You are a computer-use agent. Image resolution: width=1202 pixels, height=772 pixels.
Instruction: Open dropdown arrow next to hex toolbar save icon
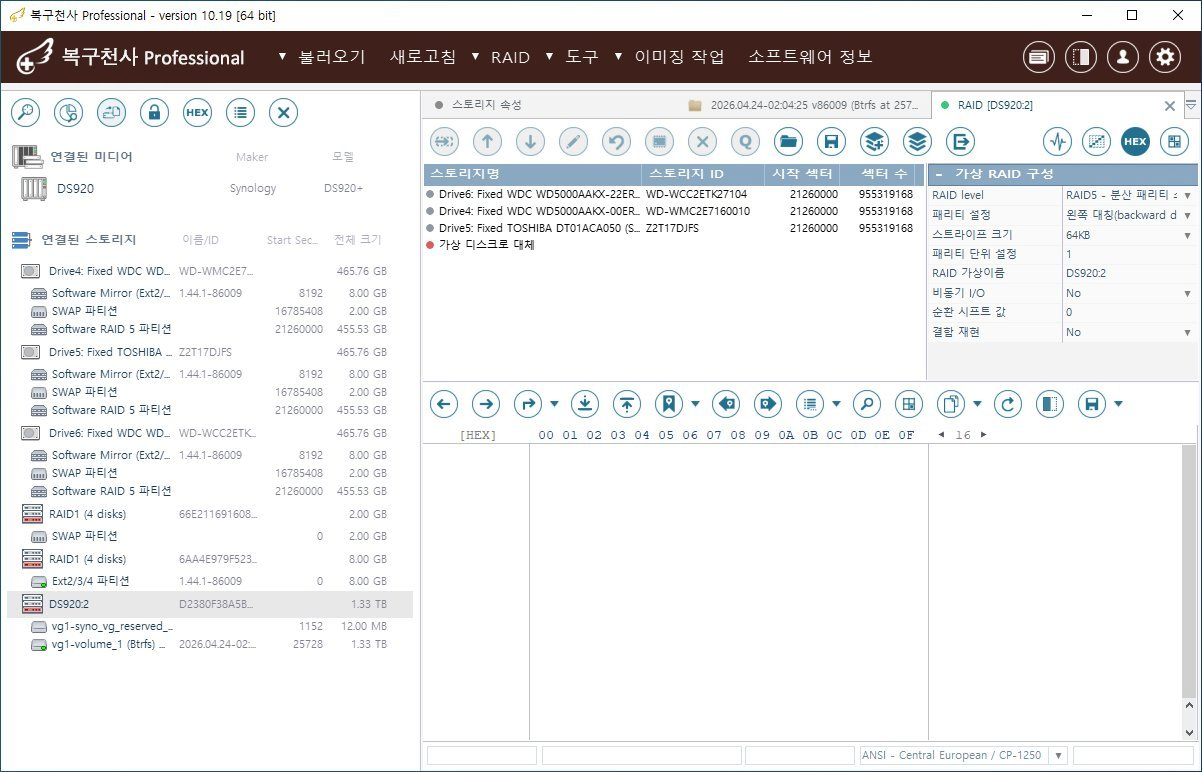1118,404
